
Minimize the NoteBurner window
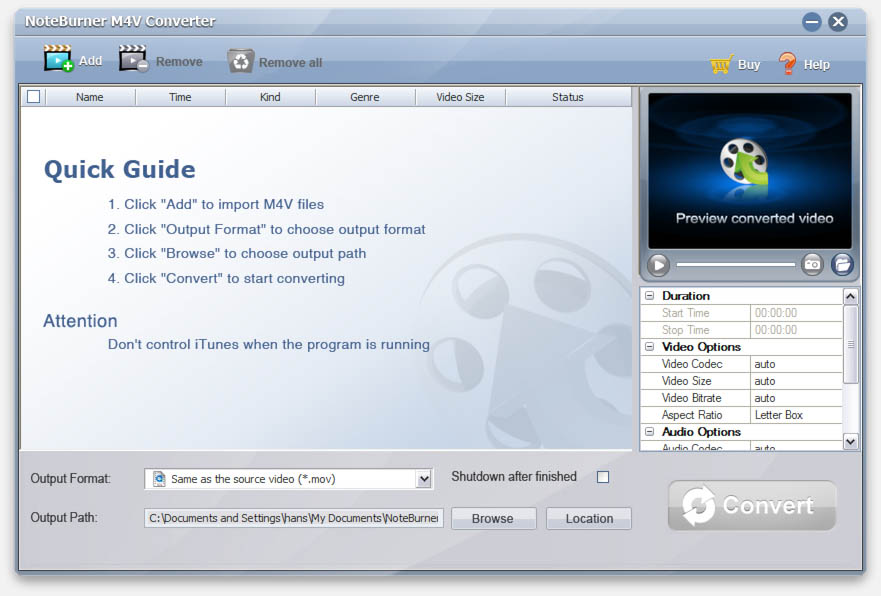811,22
